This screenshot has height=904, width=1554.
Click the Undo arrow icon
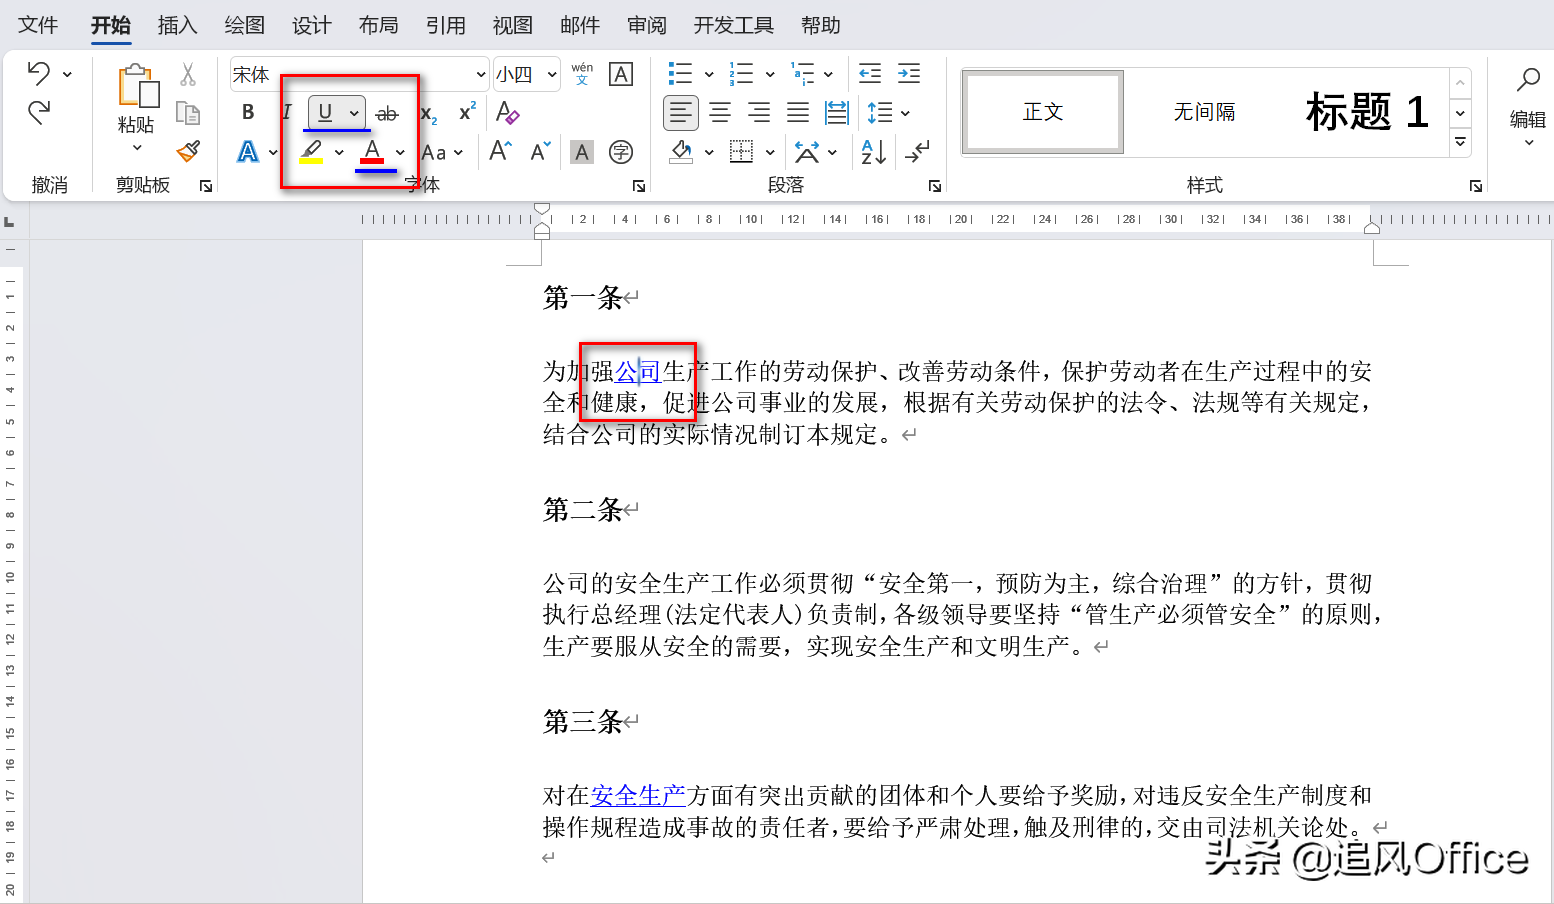point(39,73)
